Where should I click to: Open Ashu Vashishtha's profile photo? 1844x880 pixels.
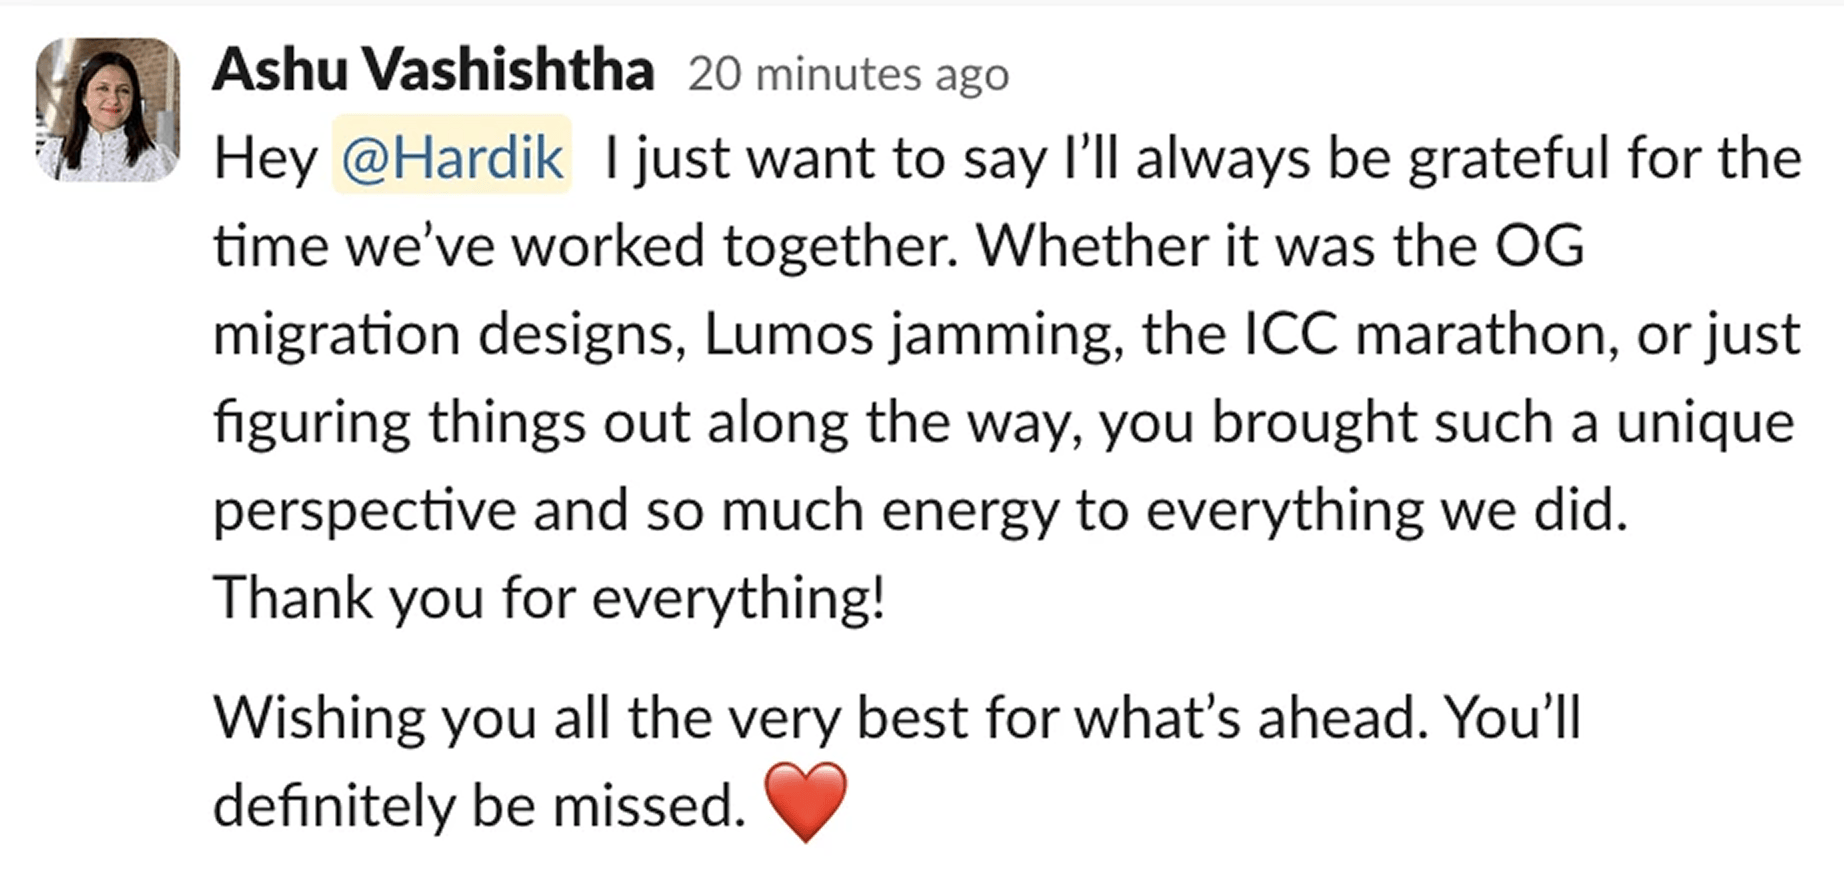click(x=108, y=110)
